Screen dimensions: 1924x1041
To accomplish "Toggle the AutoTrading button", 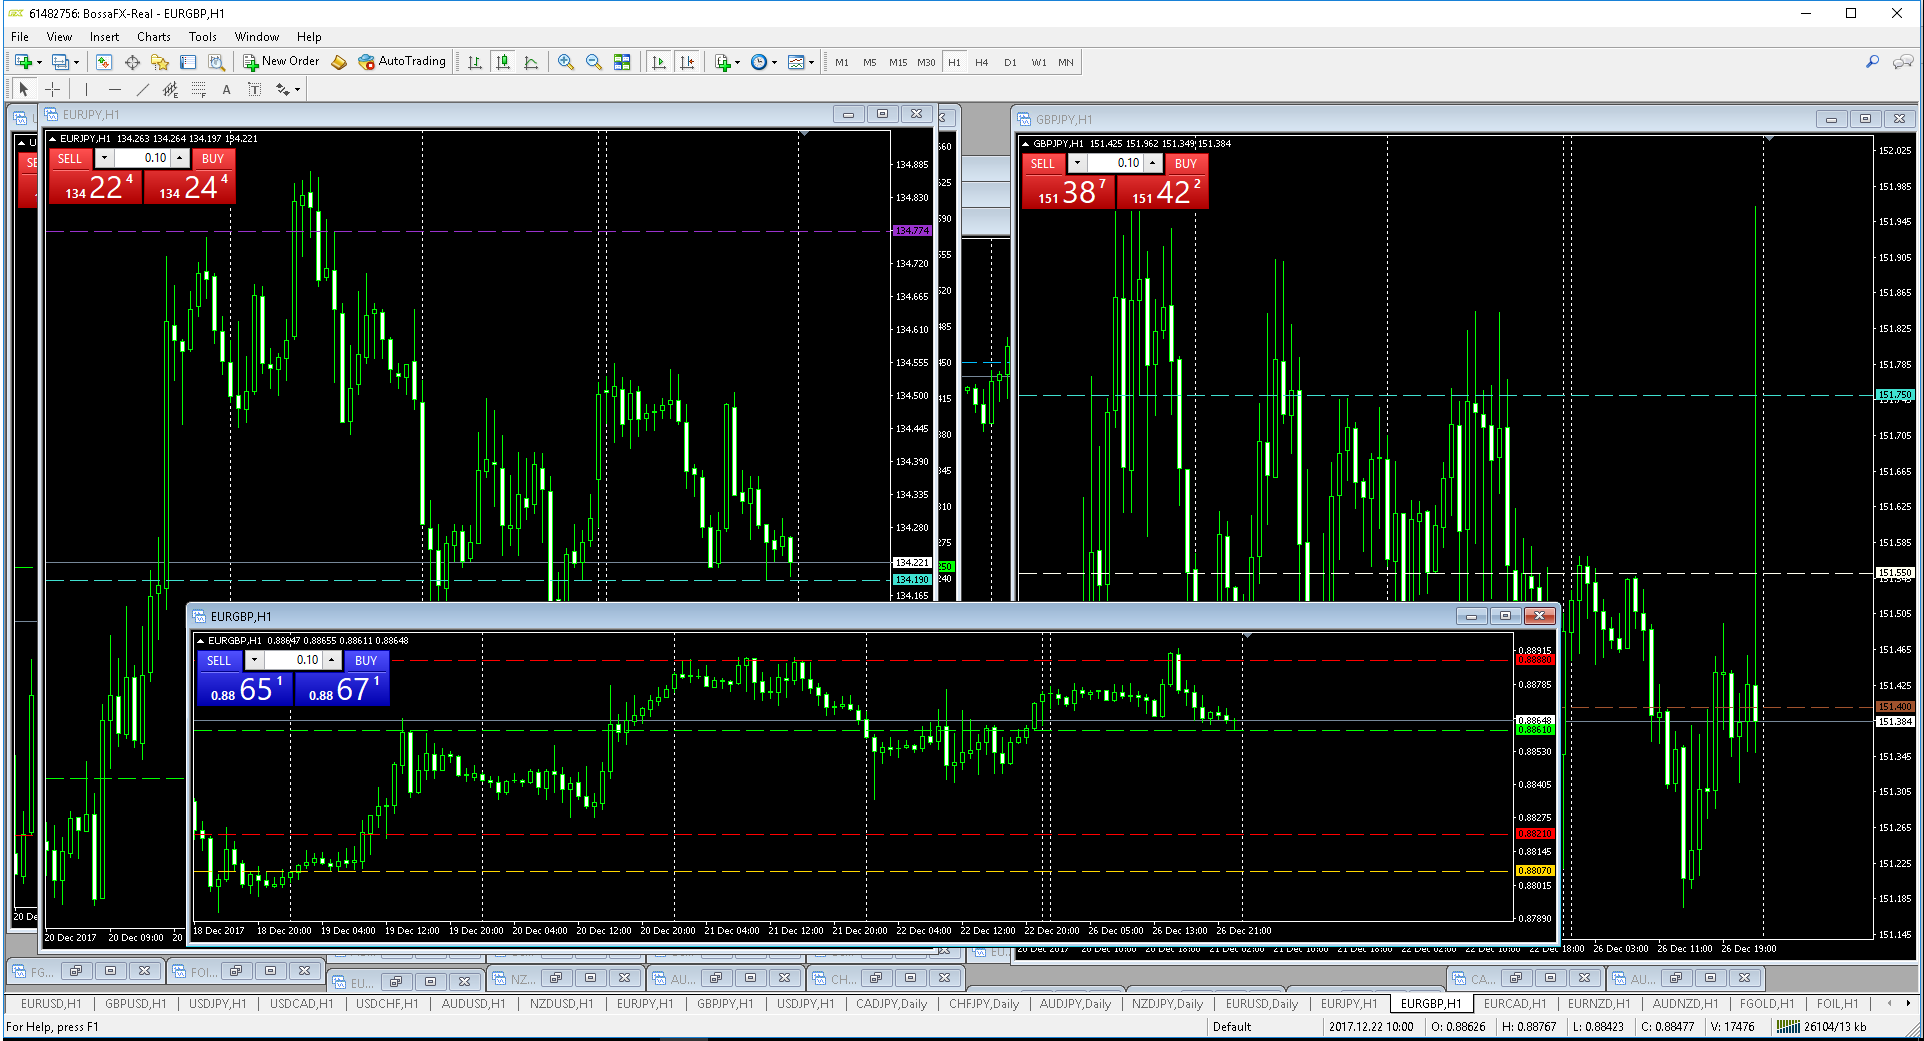I will [402, 62].
